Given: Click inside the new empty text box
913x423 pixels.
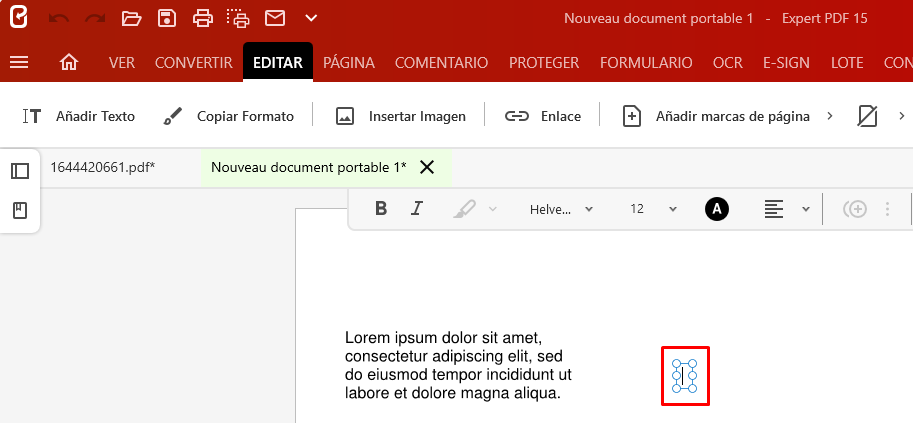Looking at the screenshot, I should pos(684,376).
